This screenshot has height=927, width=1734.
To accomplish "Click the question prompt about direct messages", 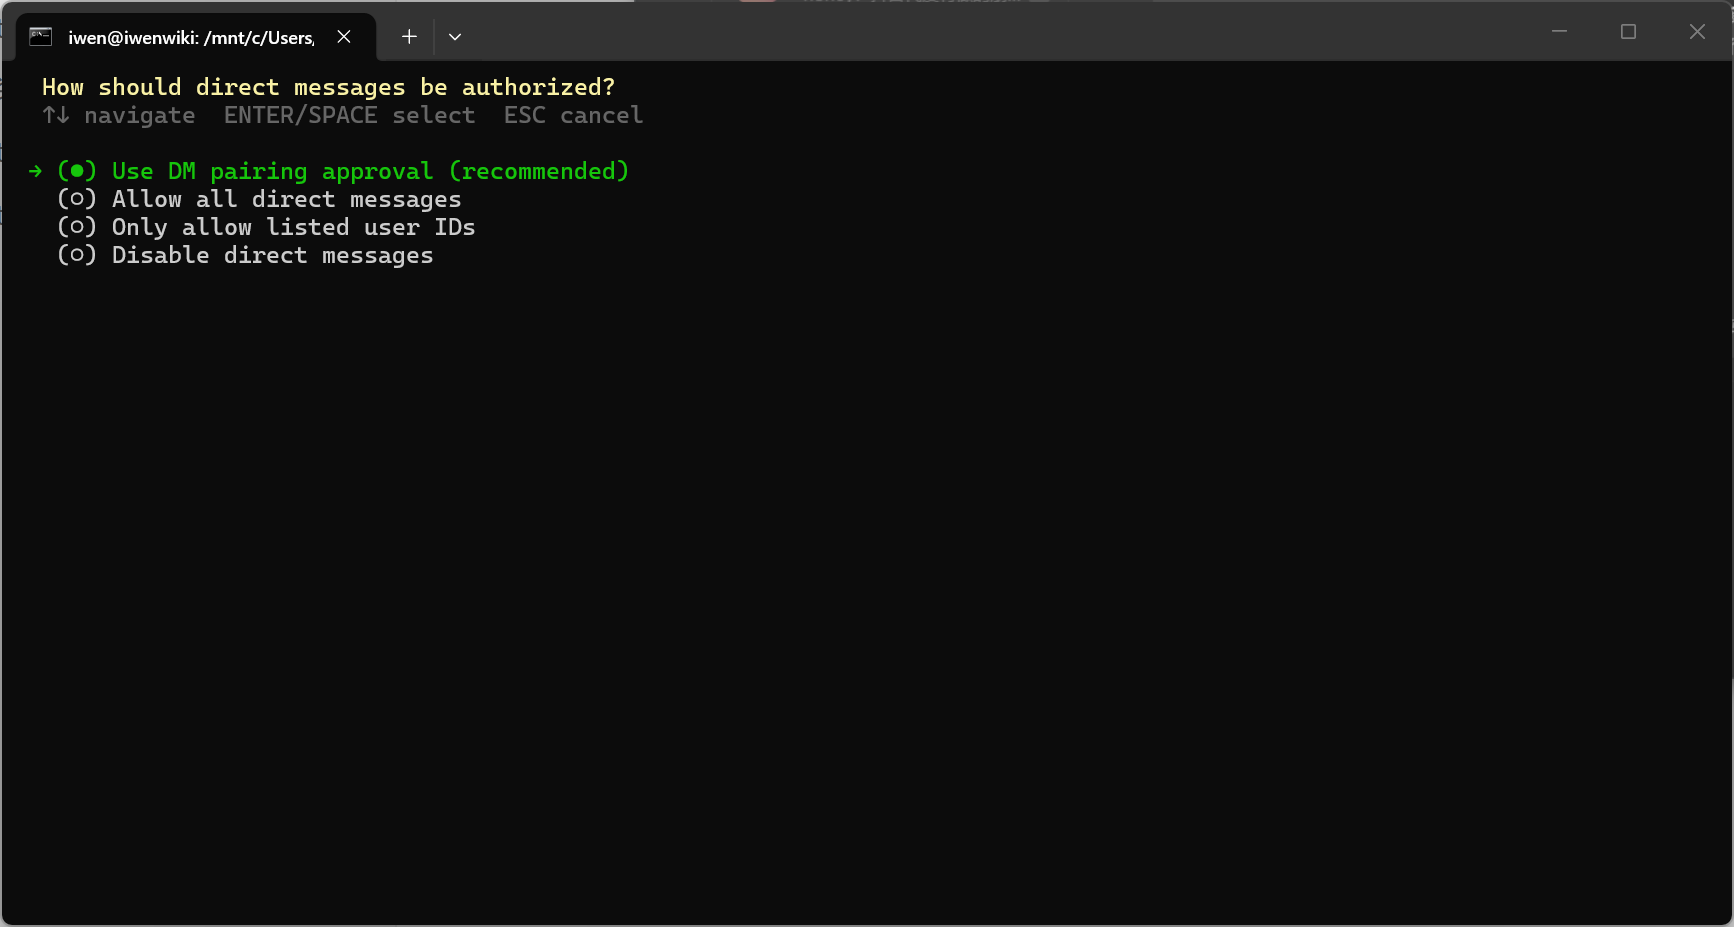I will (329, 88).
